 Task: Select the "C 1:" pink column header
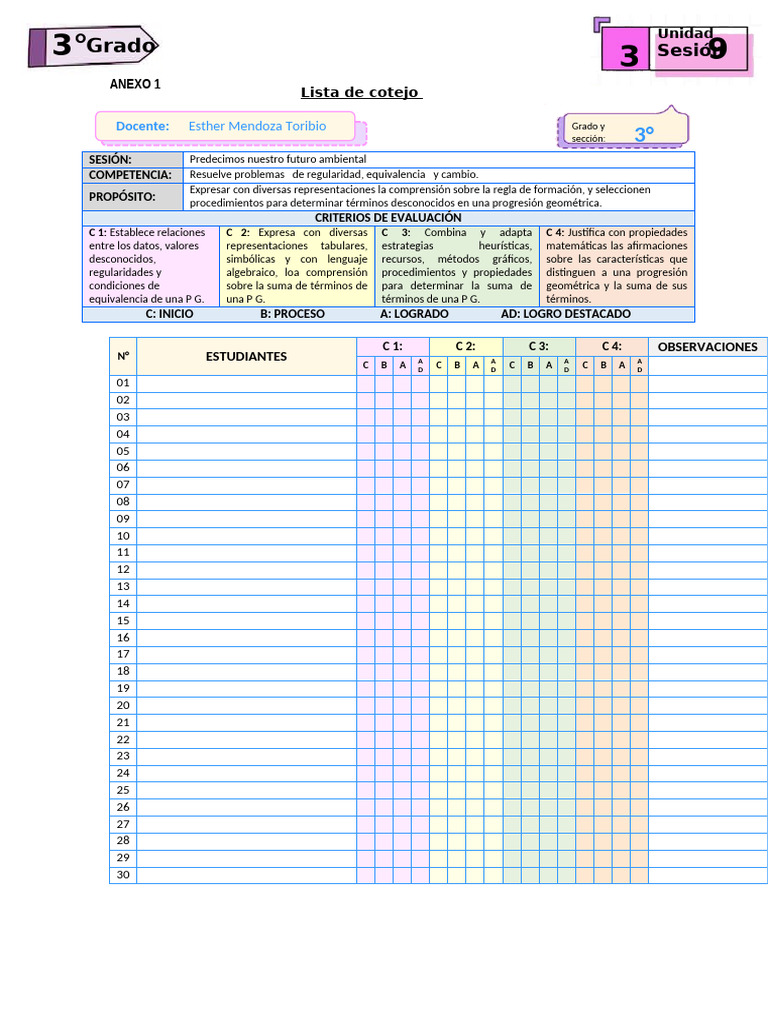[392, 347]
